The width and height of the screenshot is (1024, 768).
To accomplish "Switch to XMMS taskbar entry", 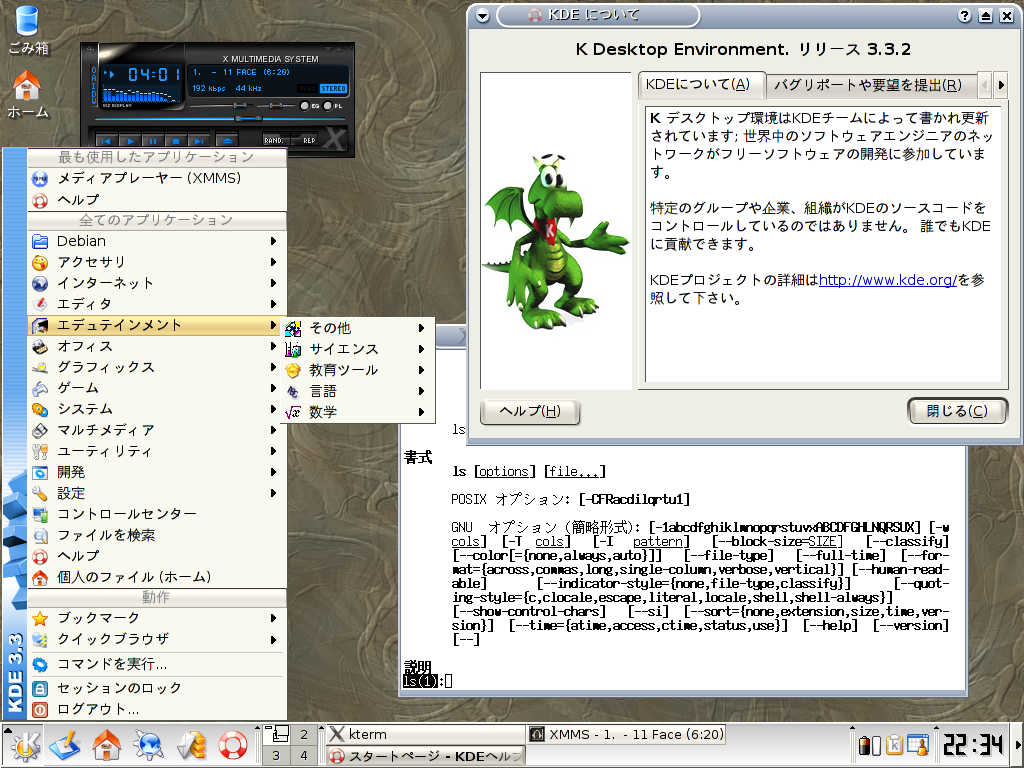I will (626, 734).
